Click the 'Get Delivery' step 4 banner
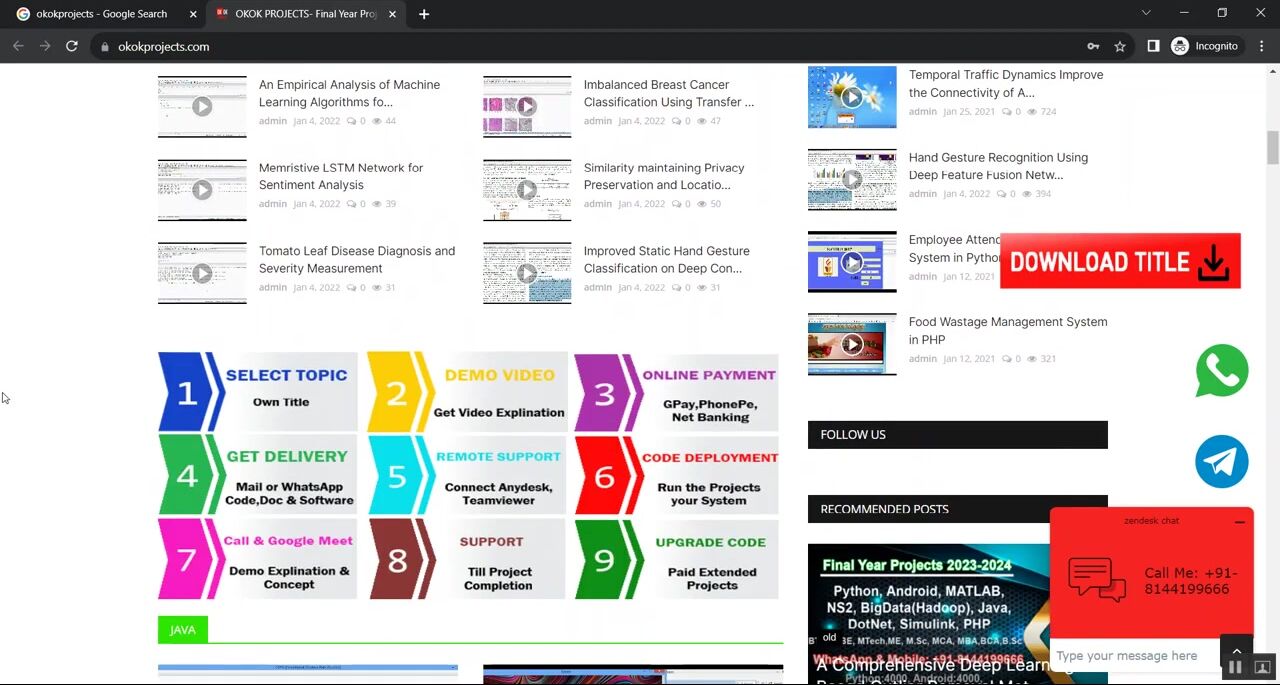This screenshot has height=685, width=1280. 258,475
